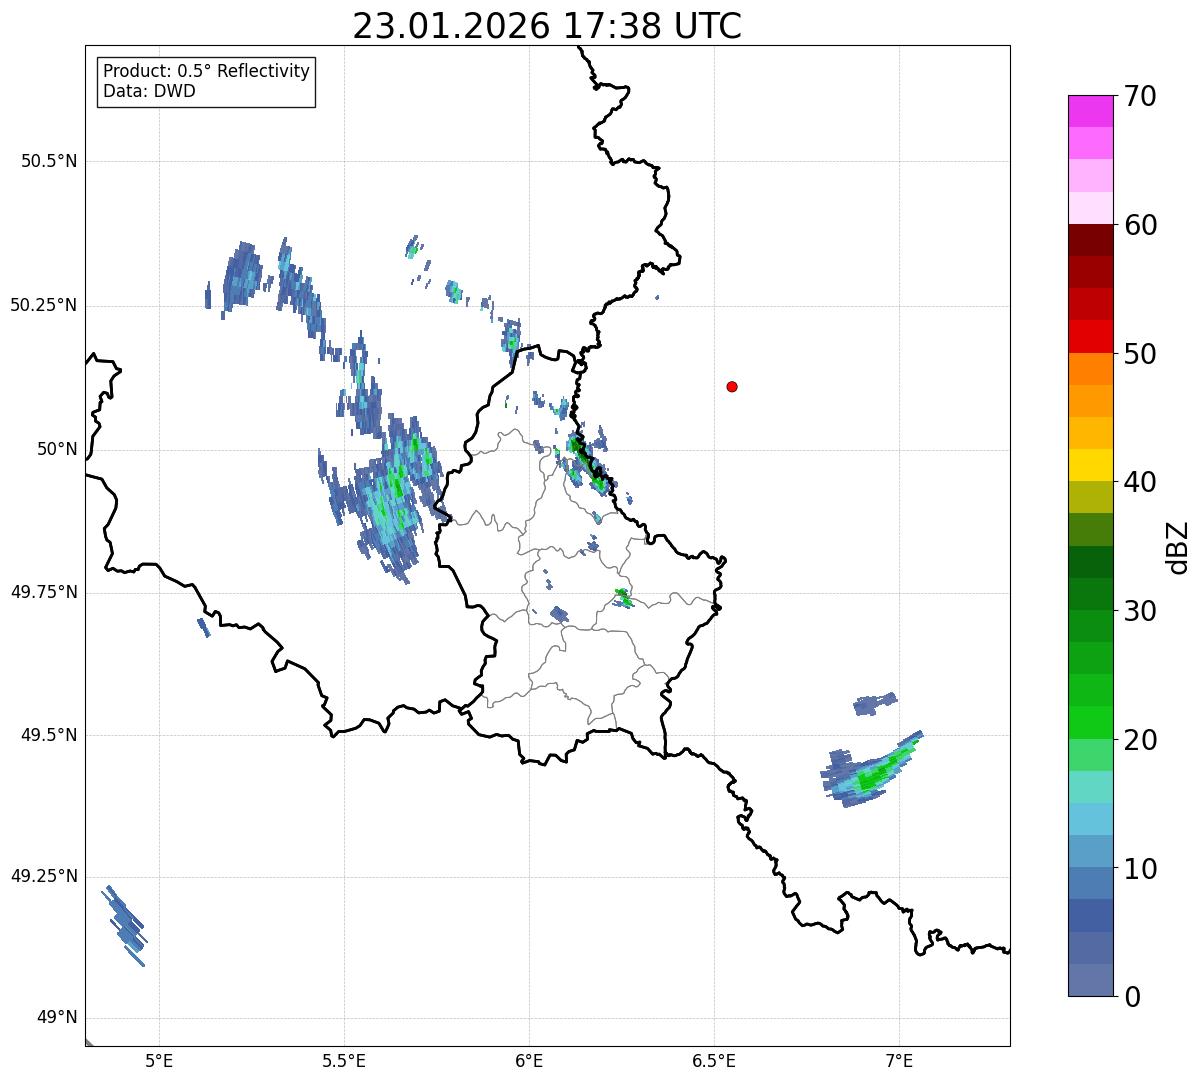Click the 7°E longitude label
The height and width of the screenshot is (1081, 1202).
click(x=899, y=1060)
